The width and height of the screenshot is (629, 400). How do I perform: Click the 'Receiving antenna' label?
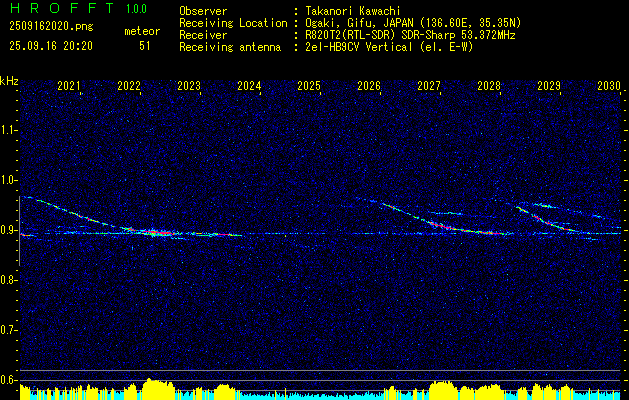tap(230, 47)
